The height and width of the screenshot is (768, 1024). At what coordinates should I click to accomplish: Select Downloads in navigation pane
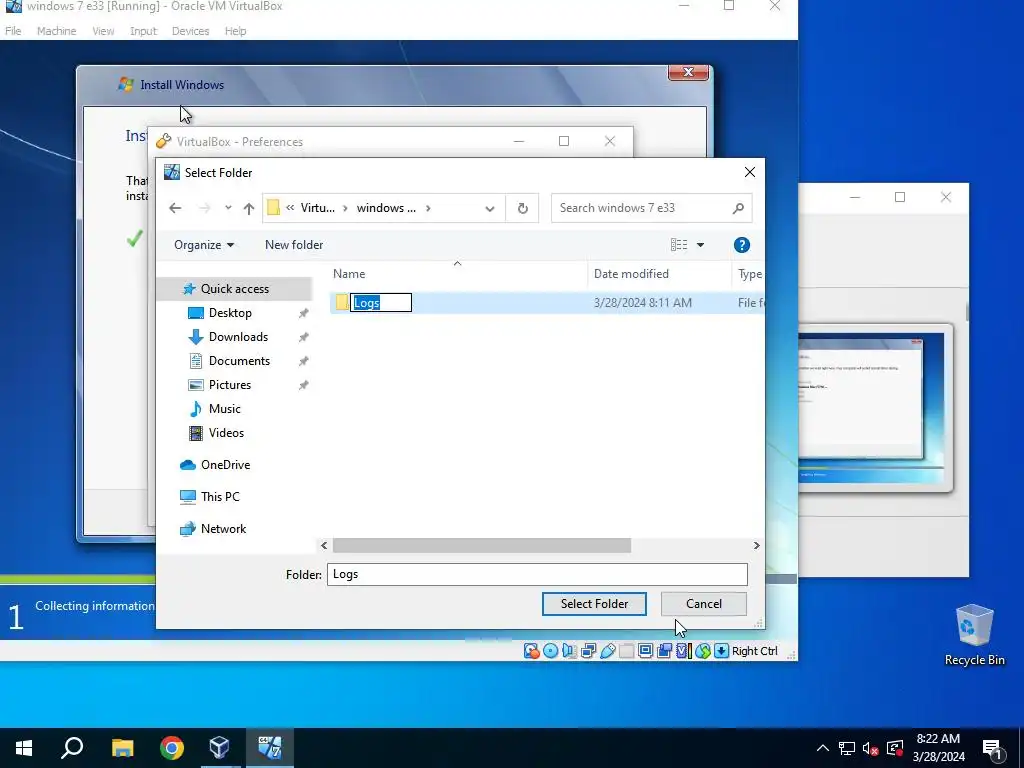(238, 337)
